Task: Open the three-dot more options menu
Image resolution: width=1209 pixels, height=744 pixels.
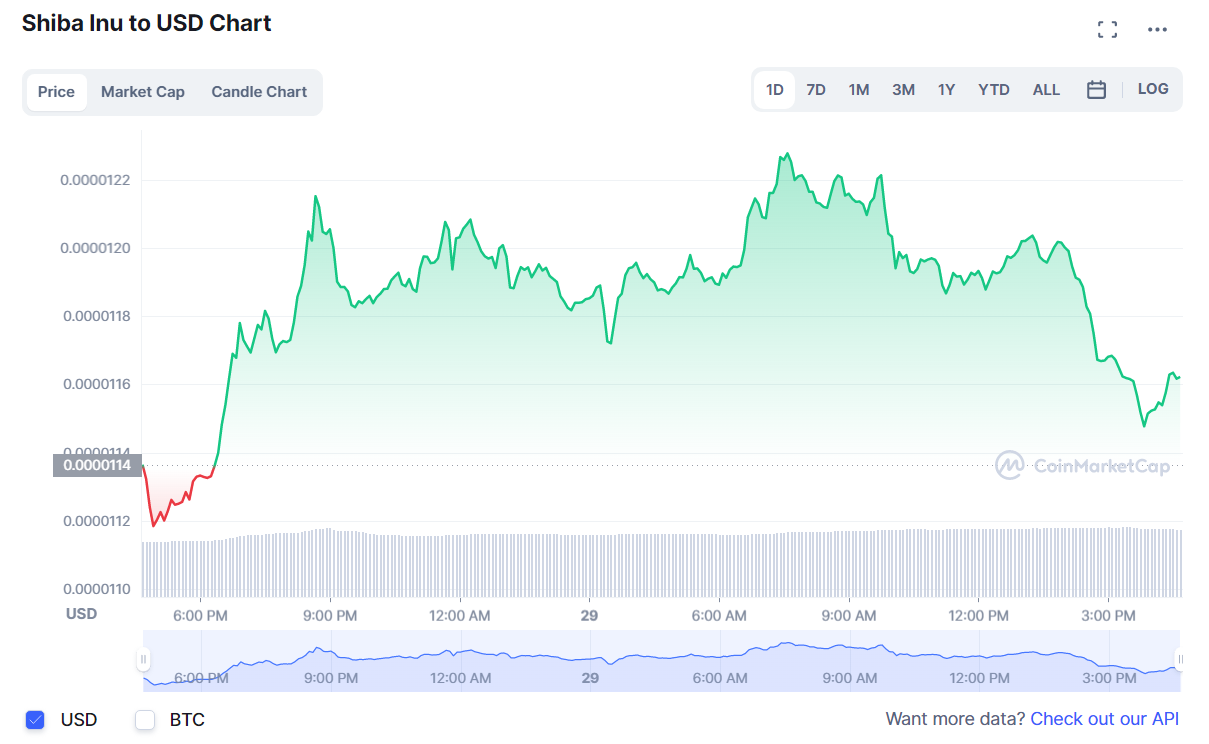Action: [x=1157, y=30]
